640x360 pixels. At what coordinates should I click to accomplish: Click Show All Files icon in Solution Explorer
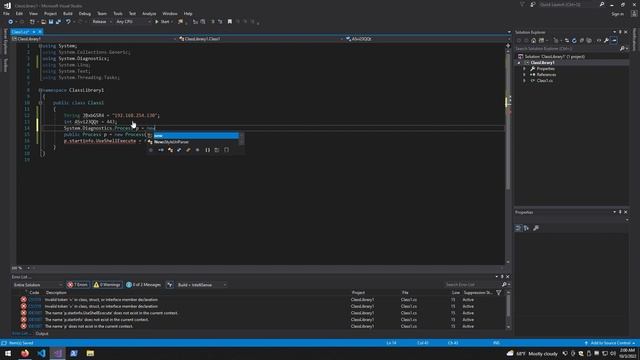coord(589,40)
